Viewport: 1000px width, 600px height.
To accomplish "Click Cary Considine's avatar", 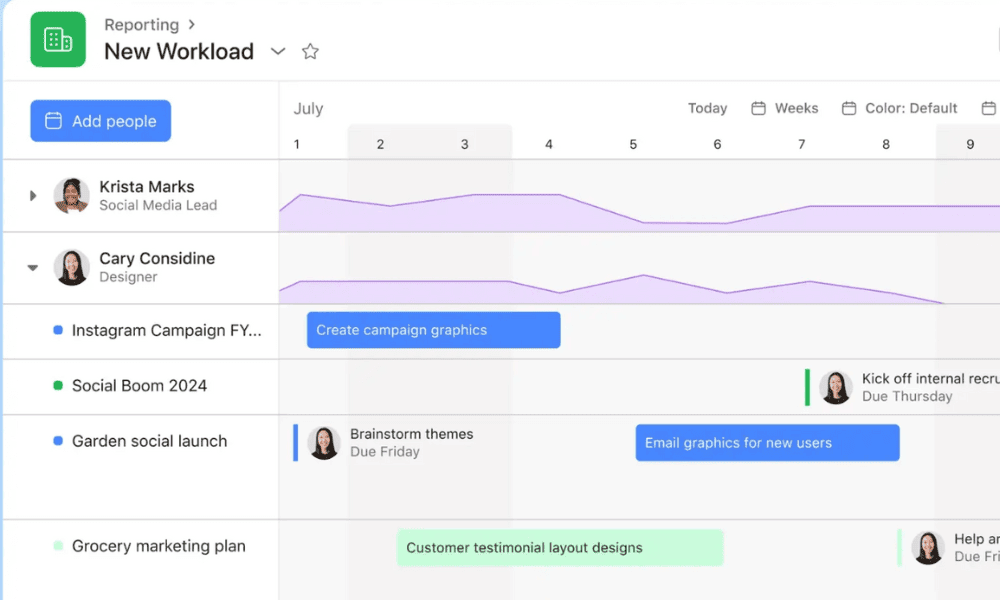I will [72, 268].
